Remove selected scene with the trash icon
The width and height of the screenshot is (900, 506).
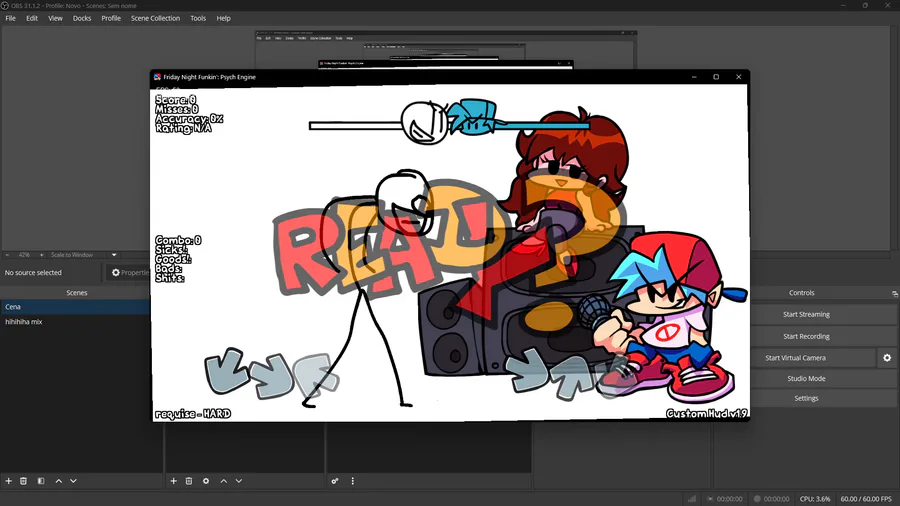point(24,481)
